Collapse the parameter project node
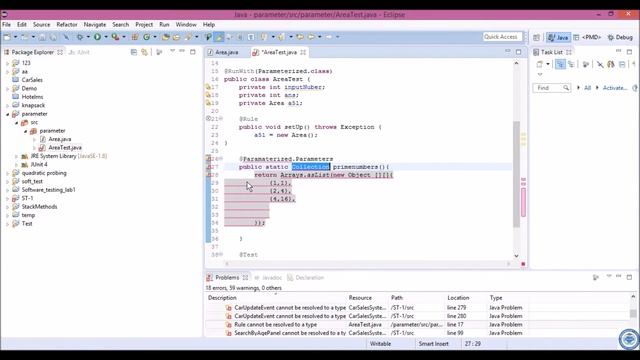The width and height of the screenshot is (640, 360). (7, 114)
